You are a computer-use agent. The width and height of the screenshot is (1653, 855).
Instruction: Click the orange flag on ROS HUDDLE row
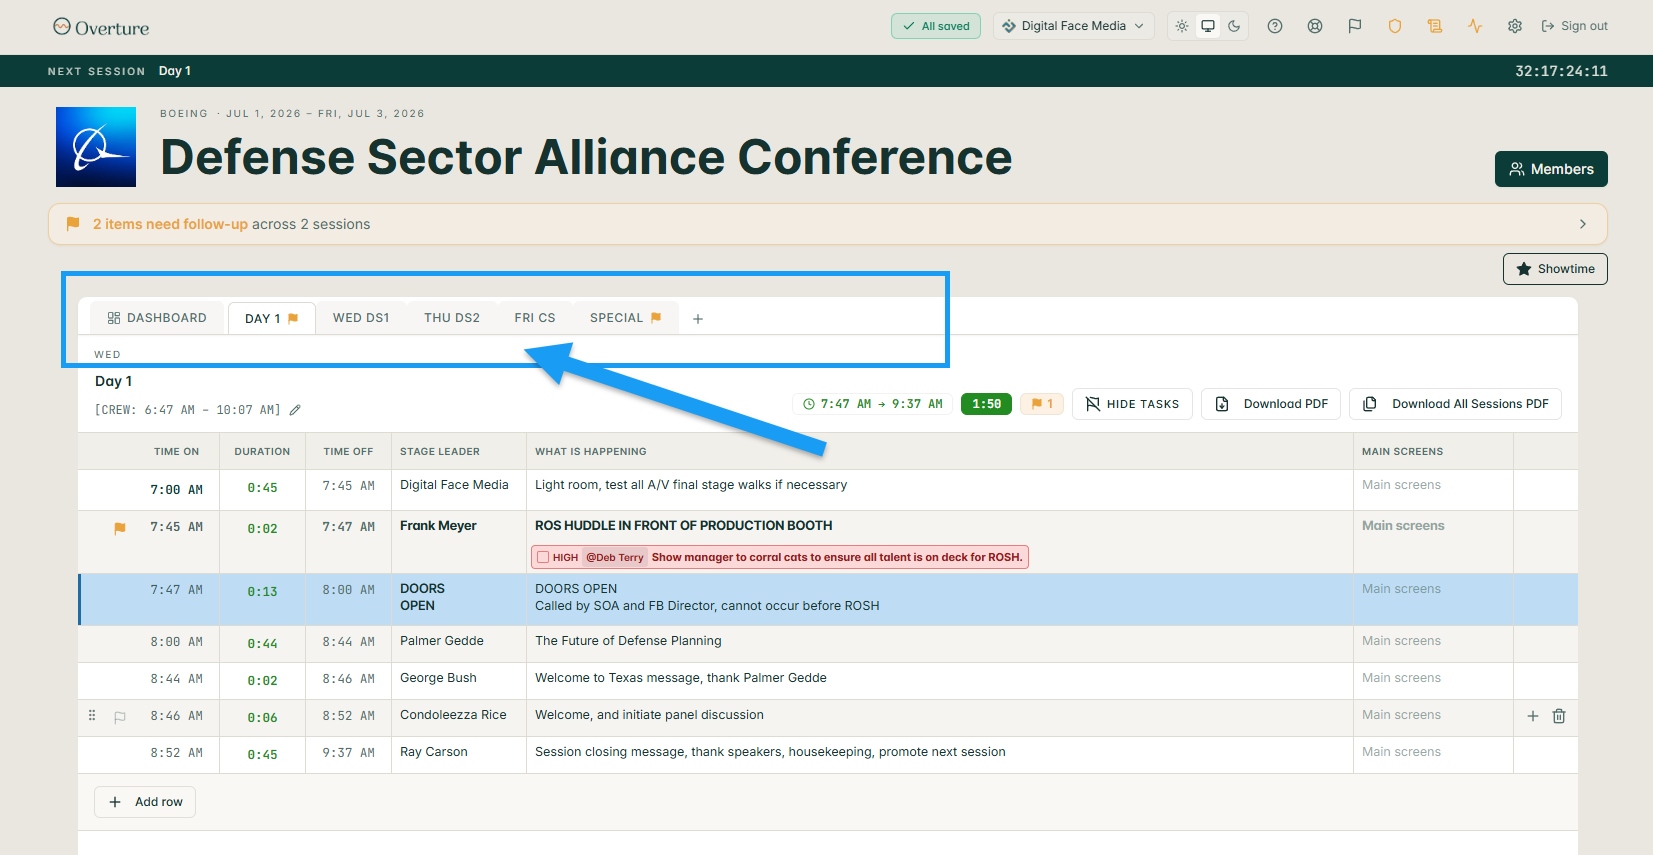click(120, 528)
